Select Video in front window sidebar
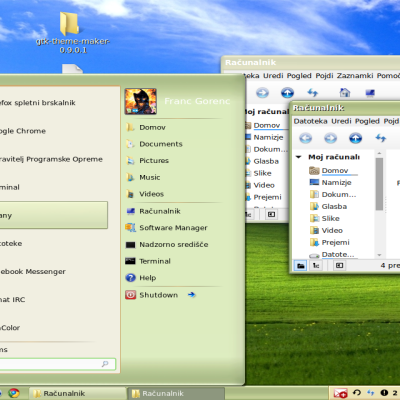 (326, 231)
